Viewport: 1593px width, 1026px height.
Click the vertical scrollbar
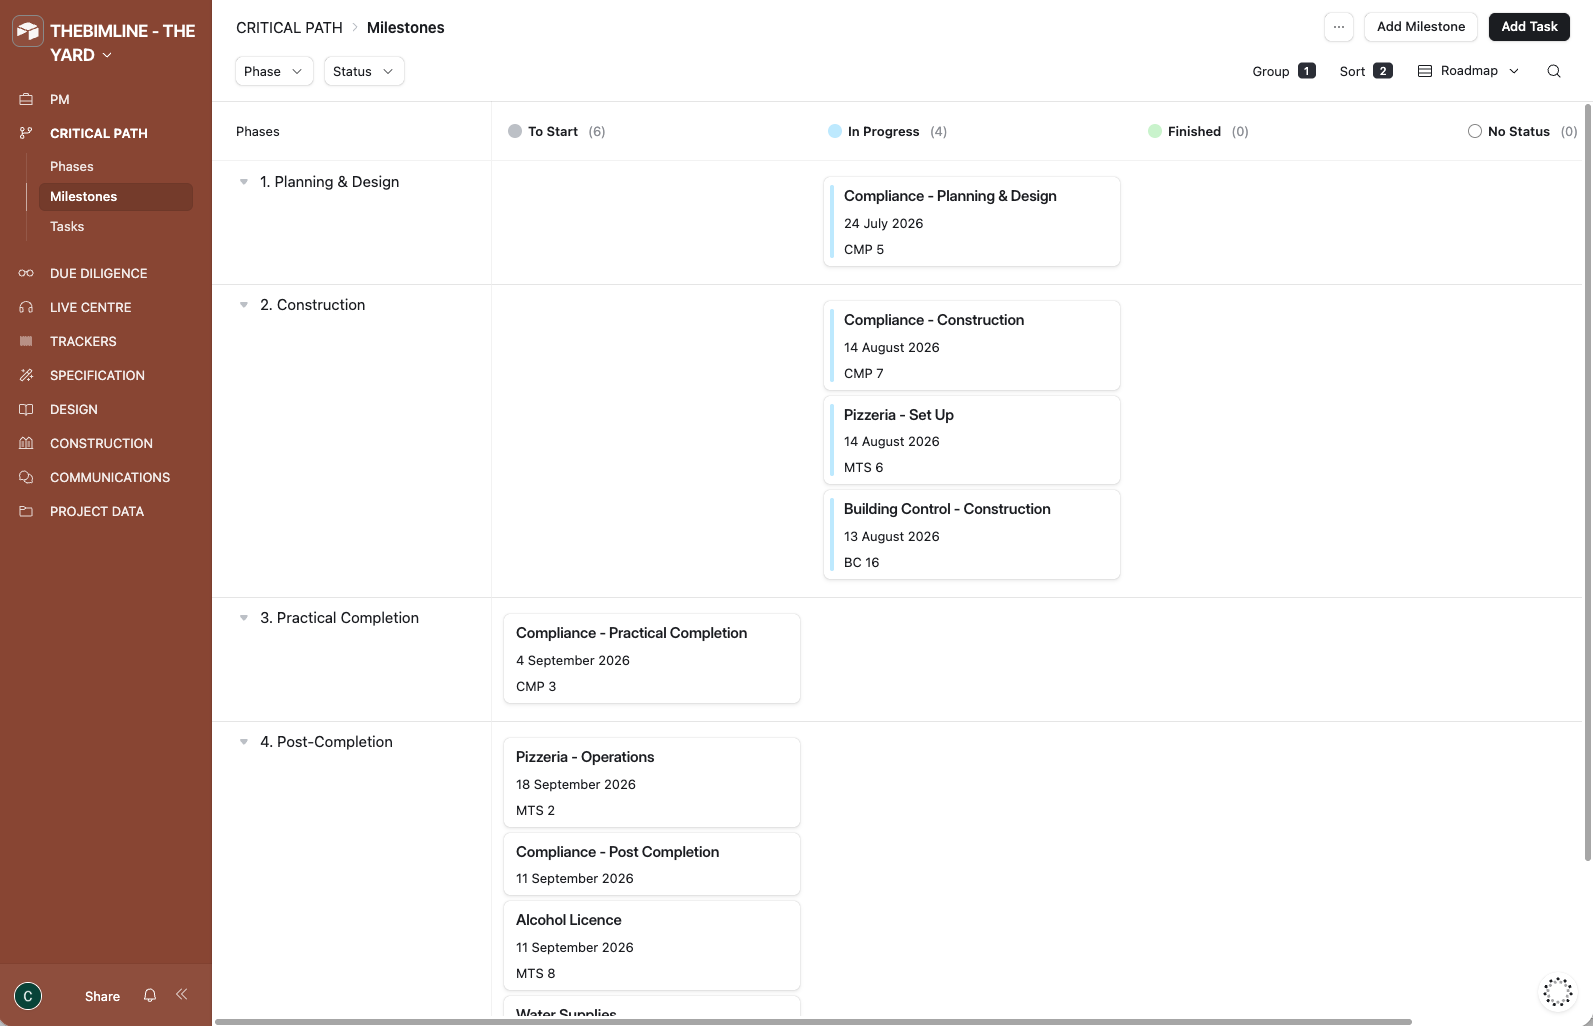(1588, 482)
